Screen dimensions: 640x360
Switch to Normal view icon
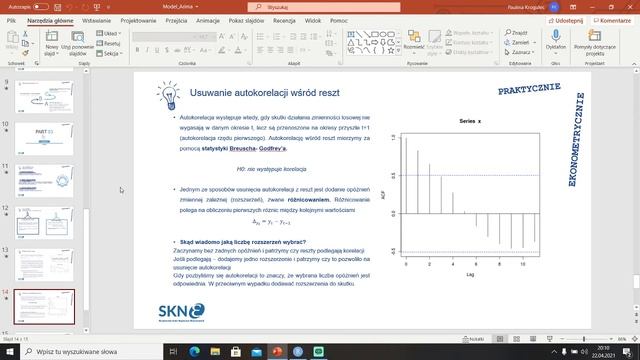[x=500, y=339]
